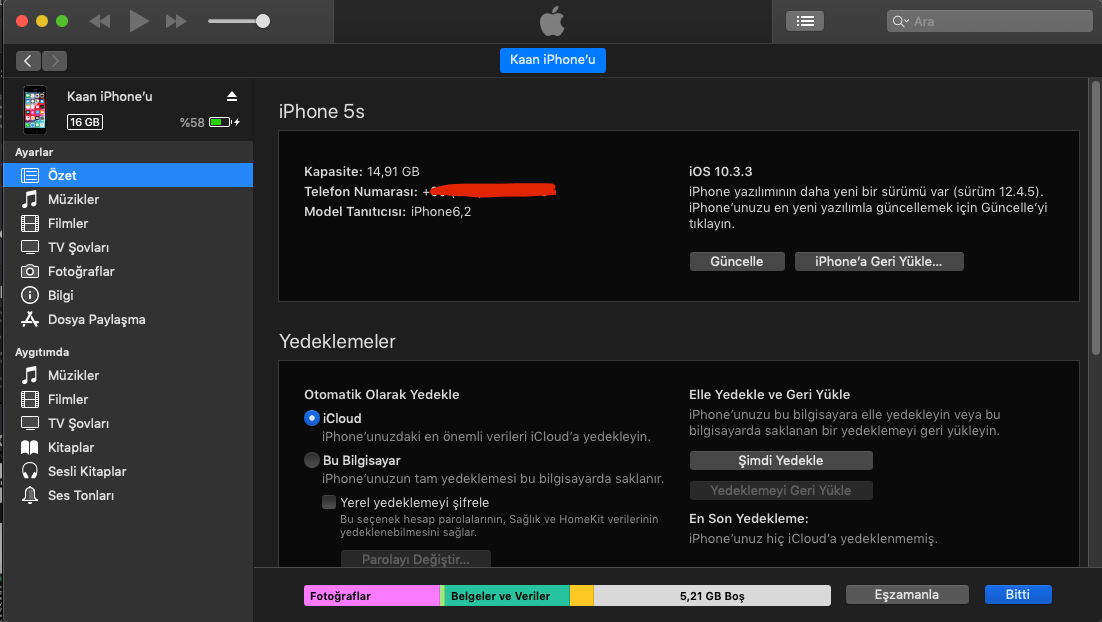Image resolution: width=1102 pixels, height=622 pixels.
Task: Click the Yedeklemeler section heading
Action: pyautogui.click(x=337, y=342)
